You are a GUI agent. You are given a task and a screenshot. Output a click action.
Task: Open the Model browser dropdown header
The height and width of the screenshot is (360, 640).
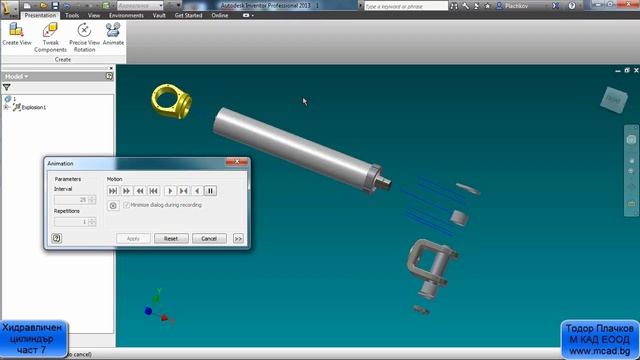tap(16, 76)
